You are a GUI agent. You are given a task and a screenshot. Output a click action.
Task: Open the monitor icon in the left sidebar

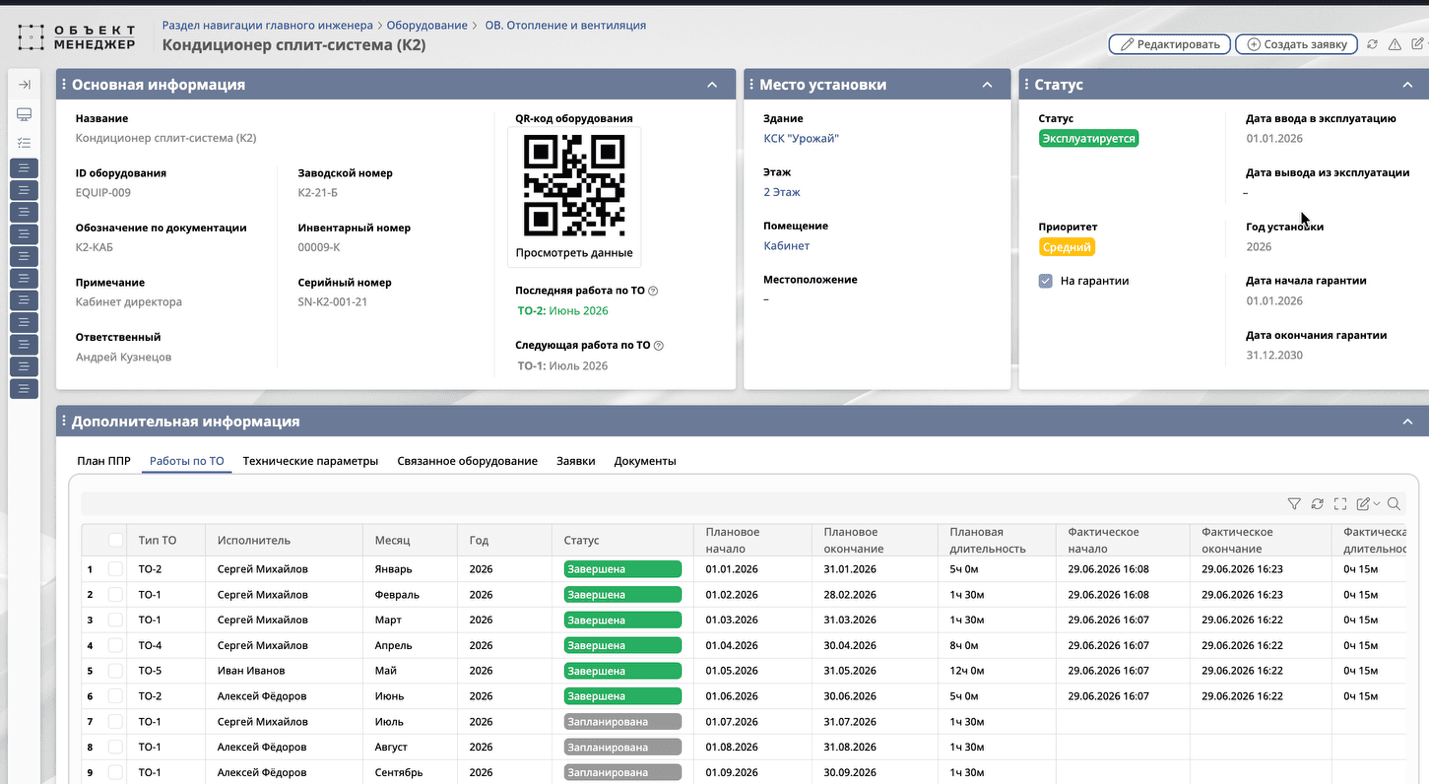24,115
